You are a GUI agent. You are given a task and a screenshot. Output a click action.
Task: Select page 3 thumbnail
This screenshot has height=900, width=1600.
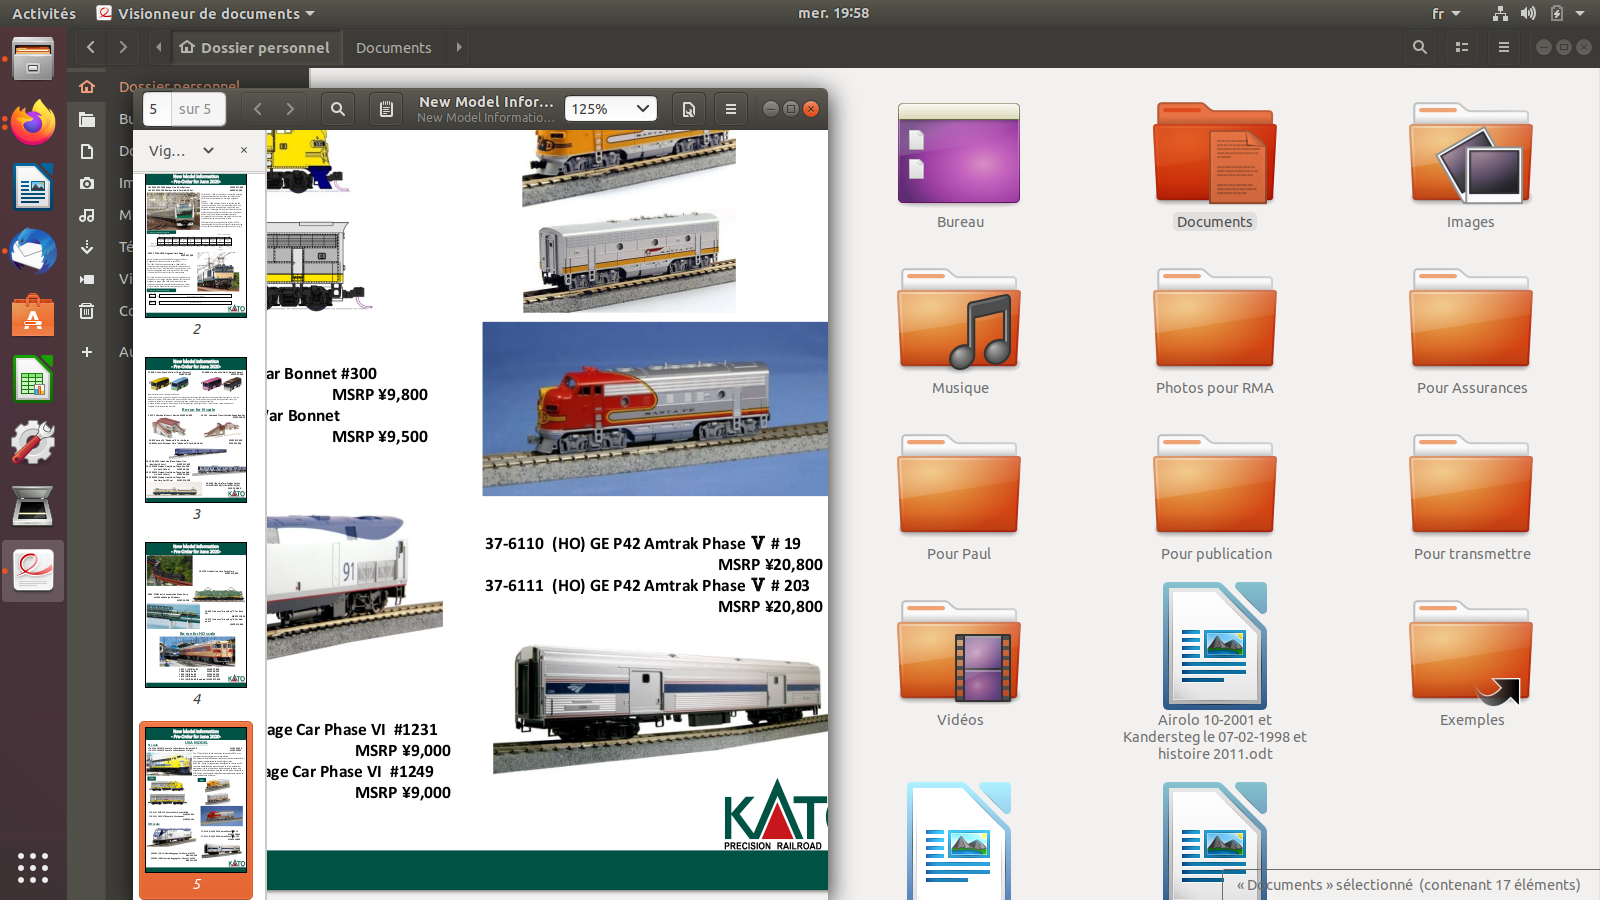click(x=196, y=430)
